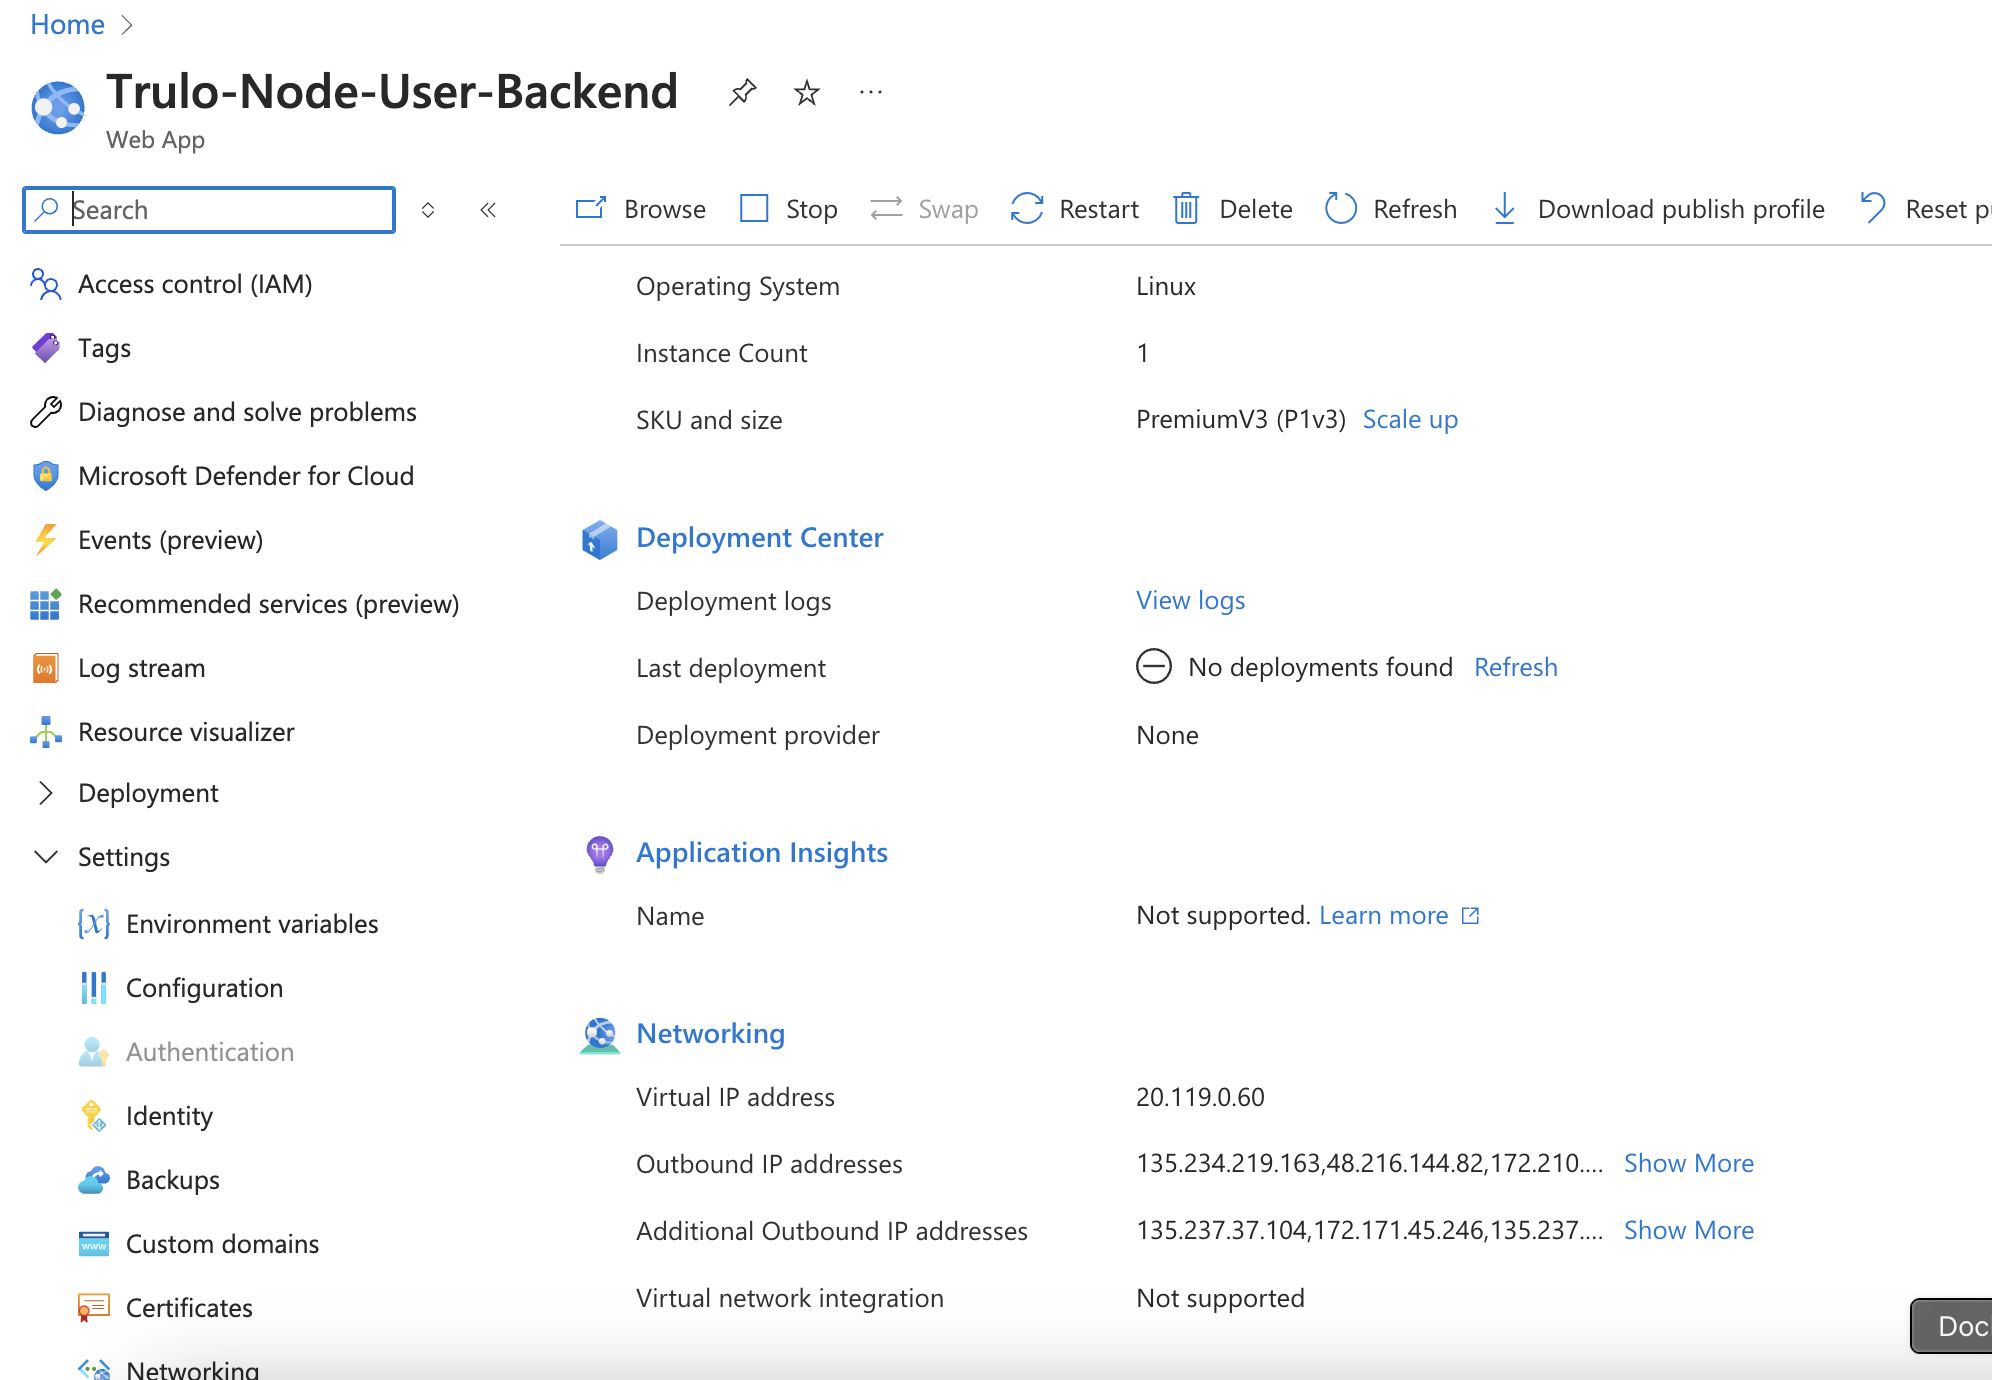The height and width of the screenshot is (1380, 1992).
Task: Stop the web app
Action: pos(789,209)
